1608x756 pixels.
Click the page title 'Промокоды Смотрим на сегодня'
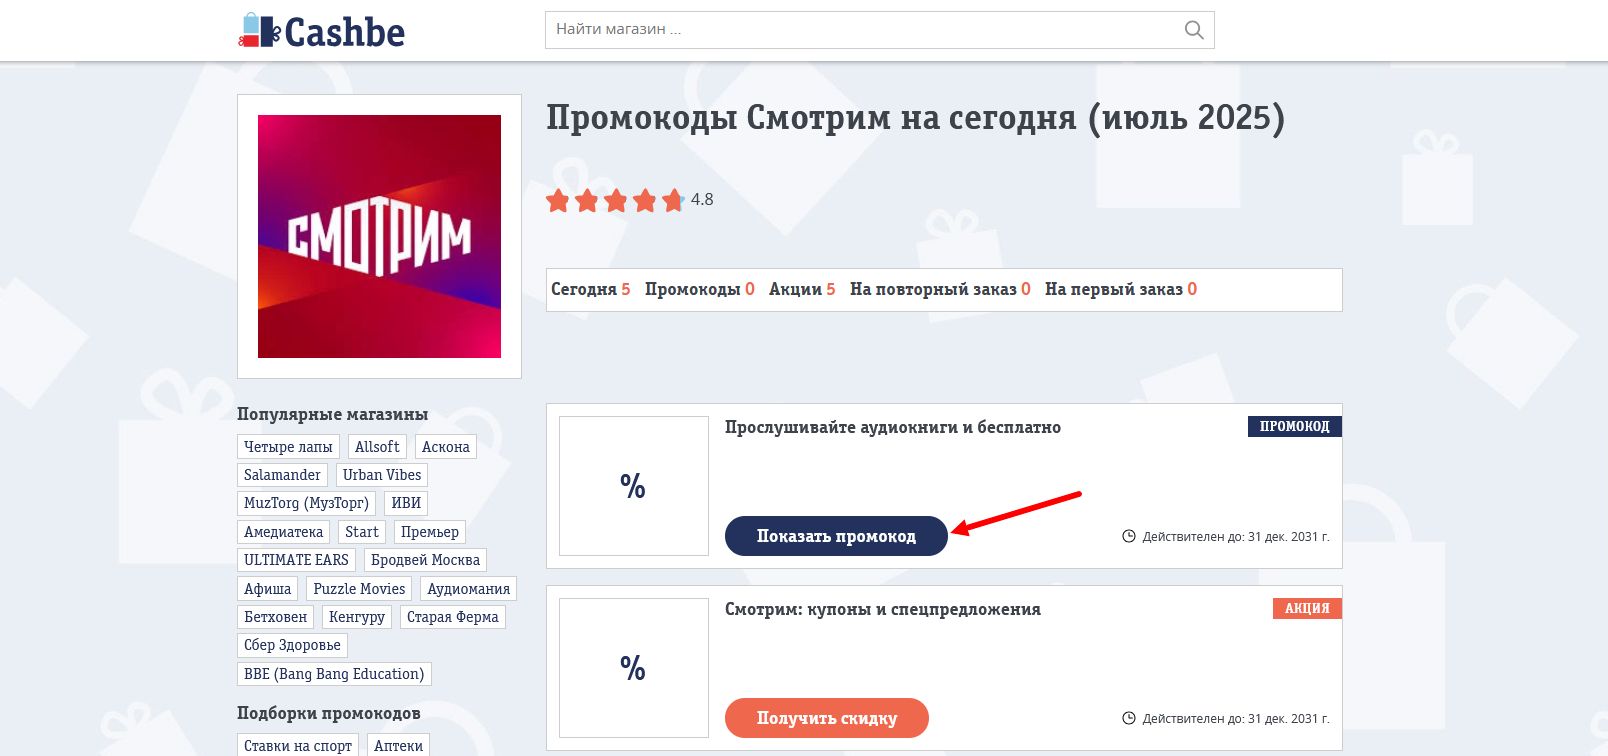coord(915,118)
